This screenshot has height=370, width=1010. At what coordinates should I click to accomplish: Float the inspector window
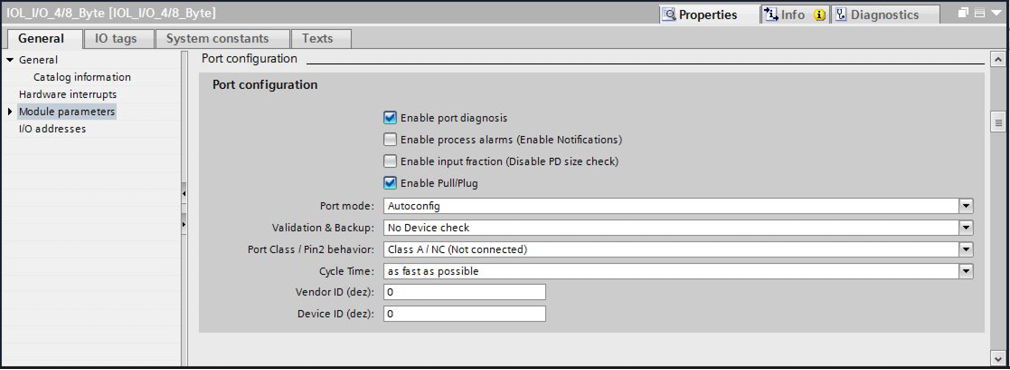pos(964,13)
